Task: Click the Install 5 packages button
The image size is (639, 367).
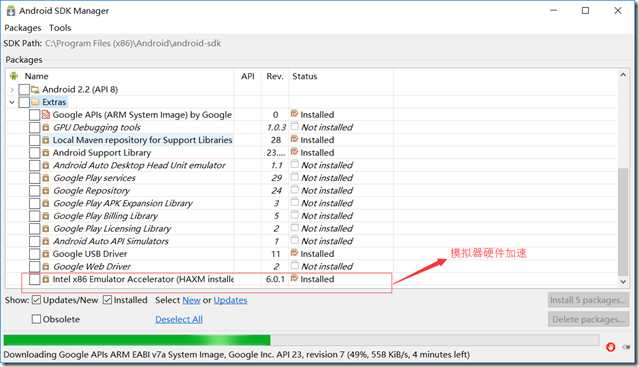Action: pyautogui.click(x=588, y=300)
